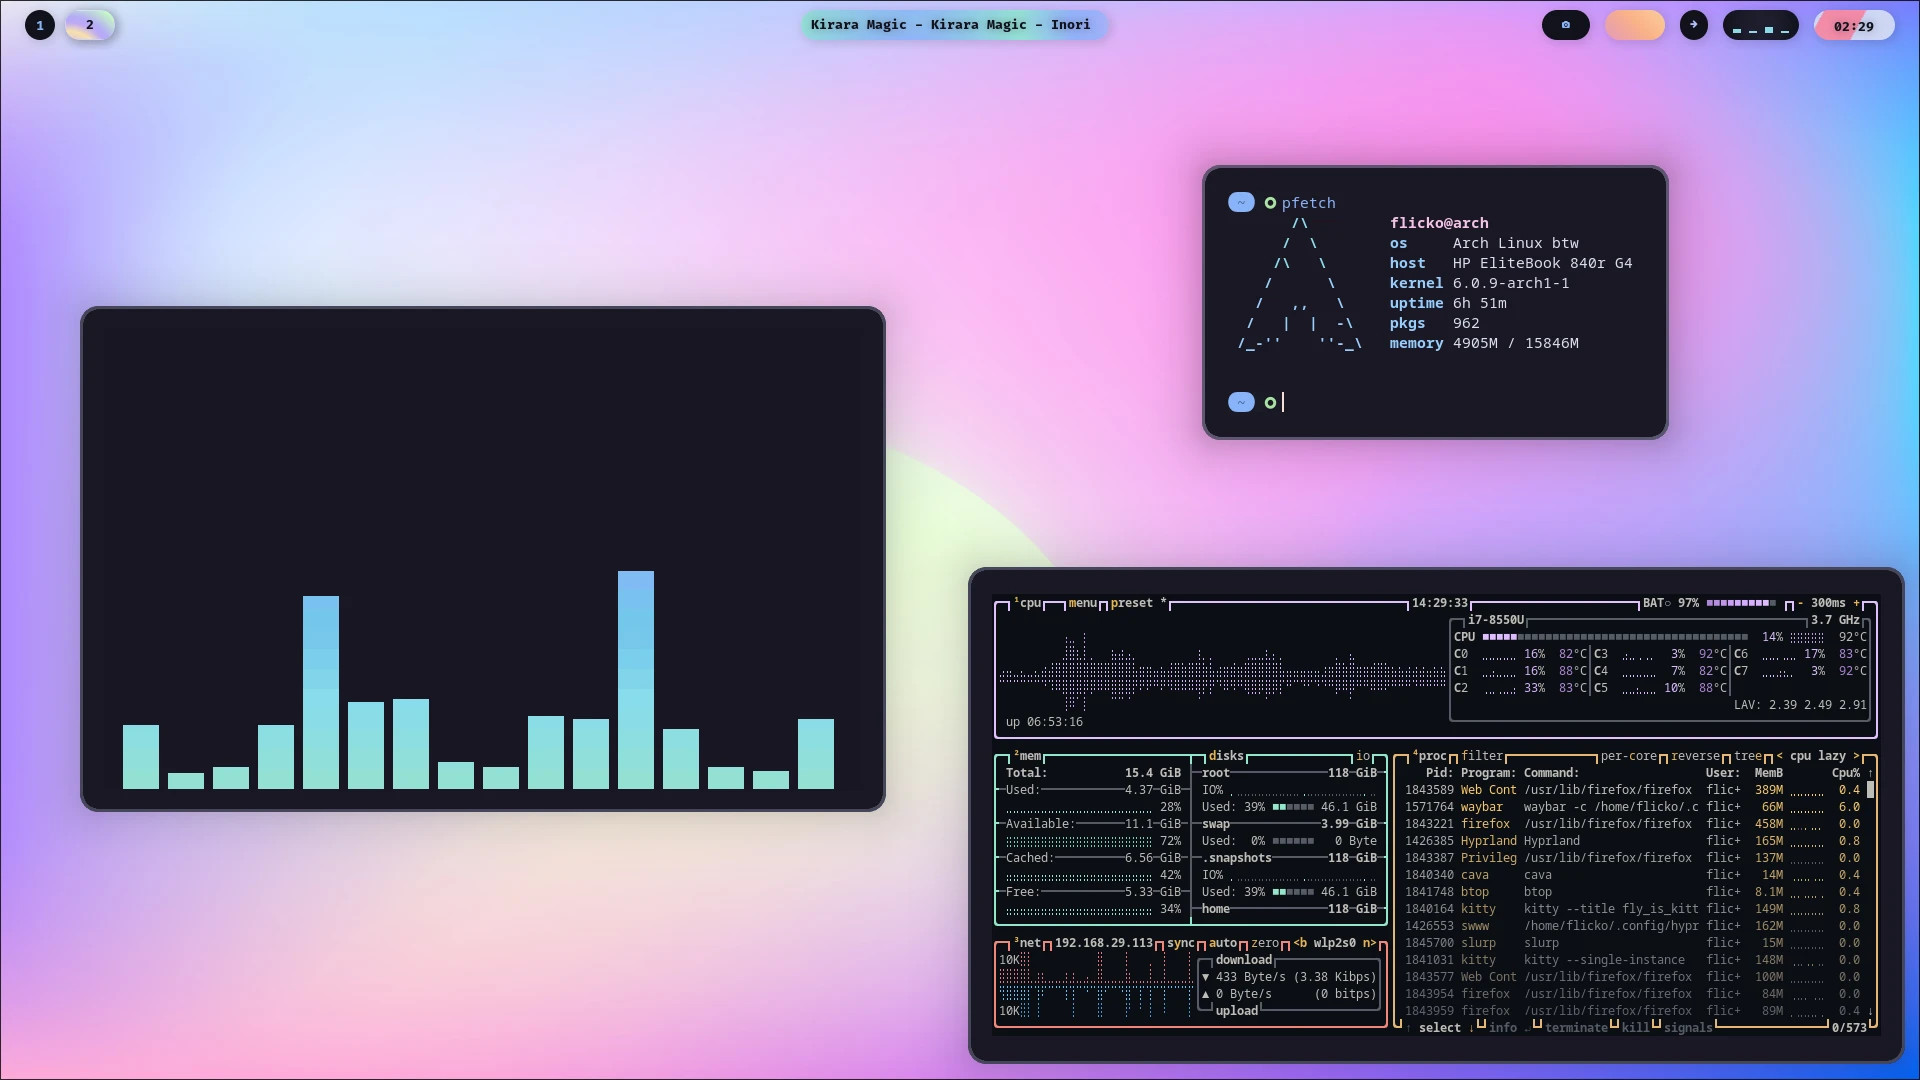1920x1080 pixels.
Task: Open the preset selector in btop's cpu panel
Action: click(x=1130, y=603)
